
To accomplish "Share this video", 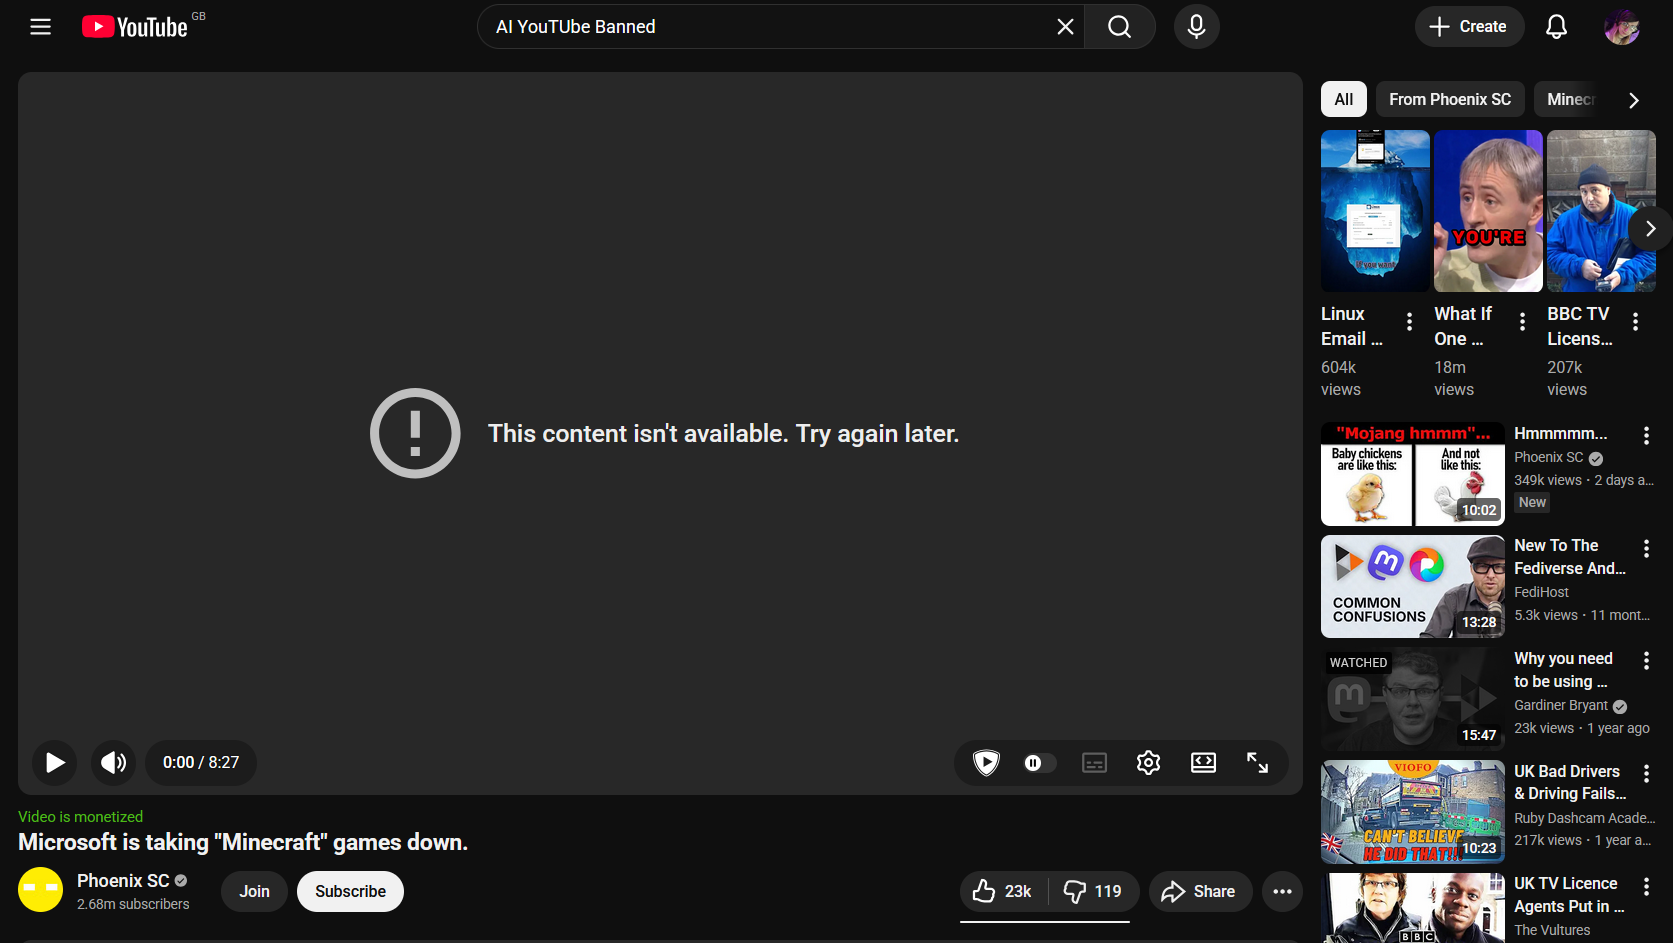I will pyautogui.click(x=1200, y=891).
